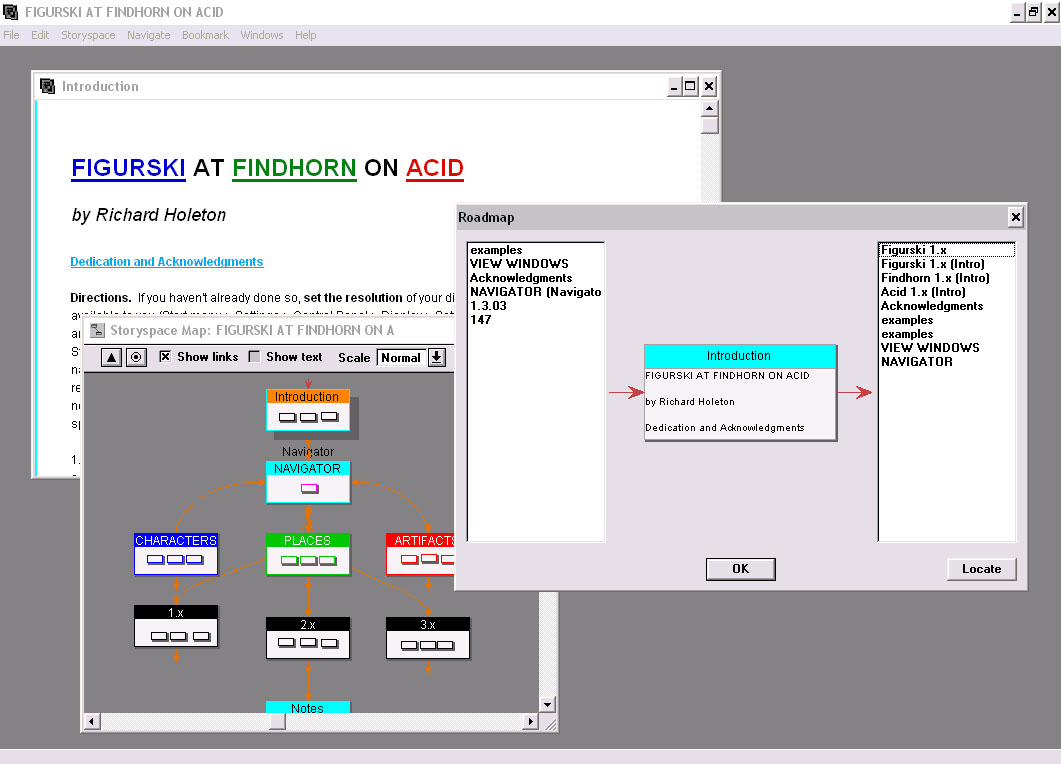Select the ARTIFACTS node in the map

click(420, 554)
